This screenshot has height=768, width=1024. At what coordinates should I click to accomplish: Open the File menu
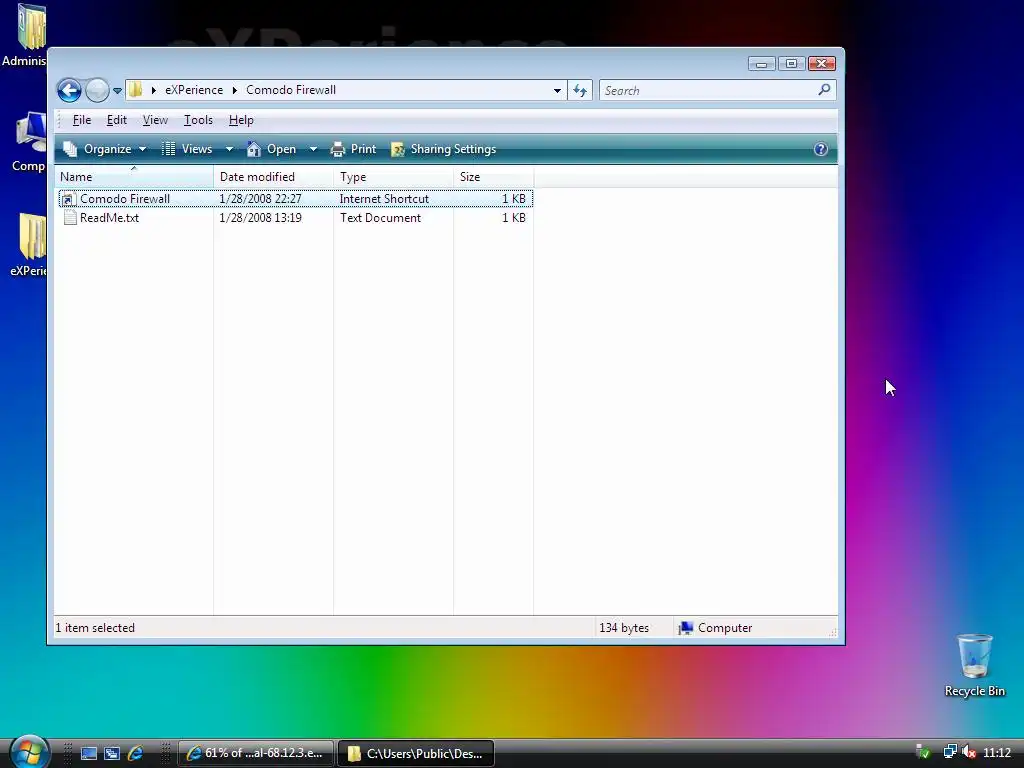click(x=82, y=120)
